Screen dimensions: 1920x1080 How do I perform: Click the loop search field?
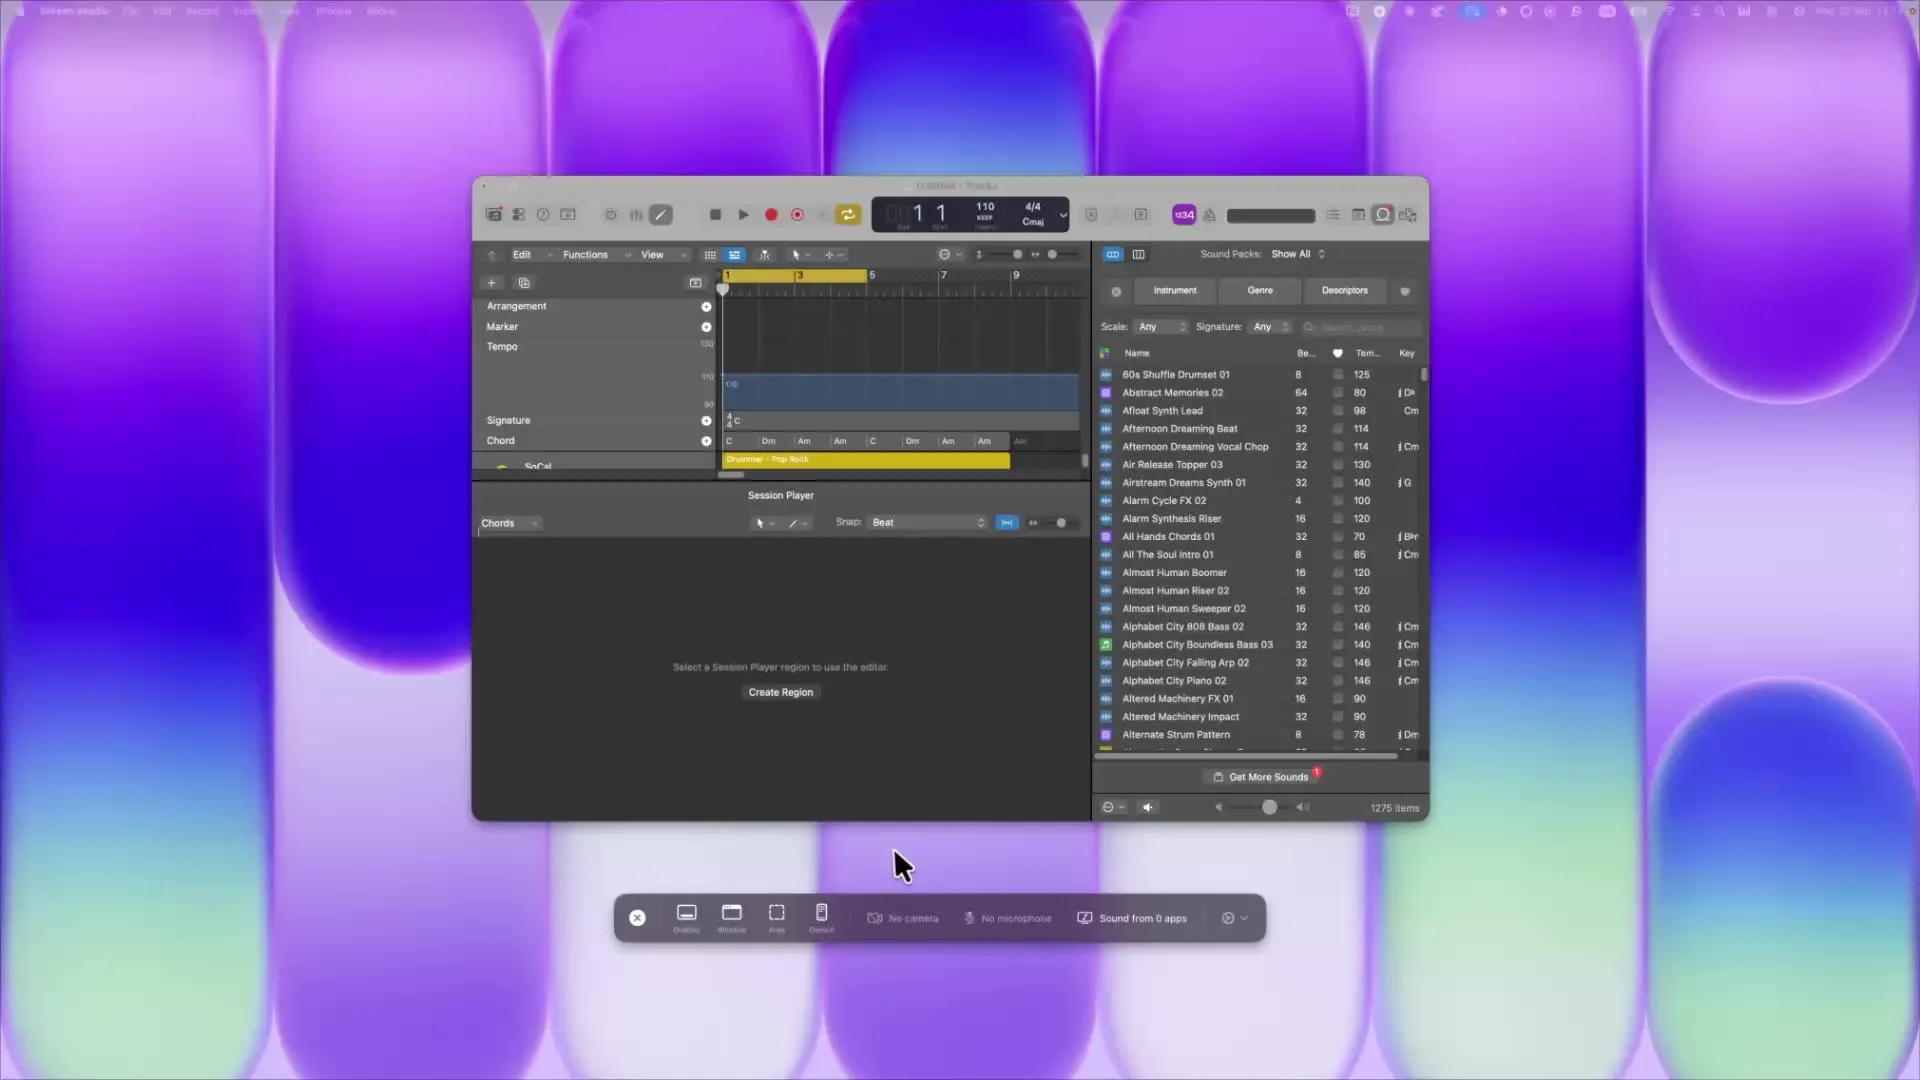(1360, 327)
